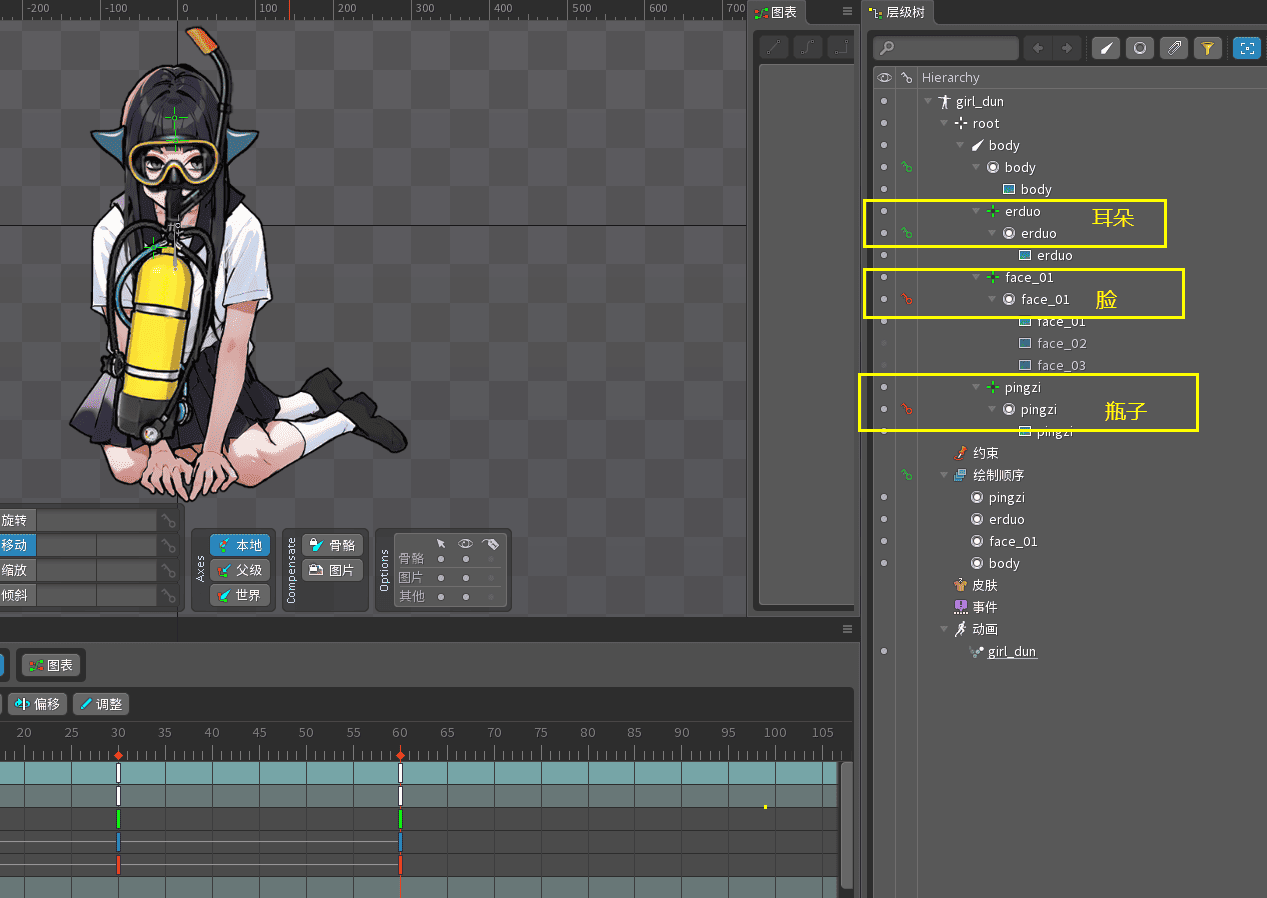1267x898 pixels.
Task: Click the 偏移 button above the timeline
Action: point(38,704)
